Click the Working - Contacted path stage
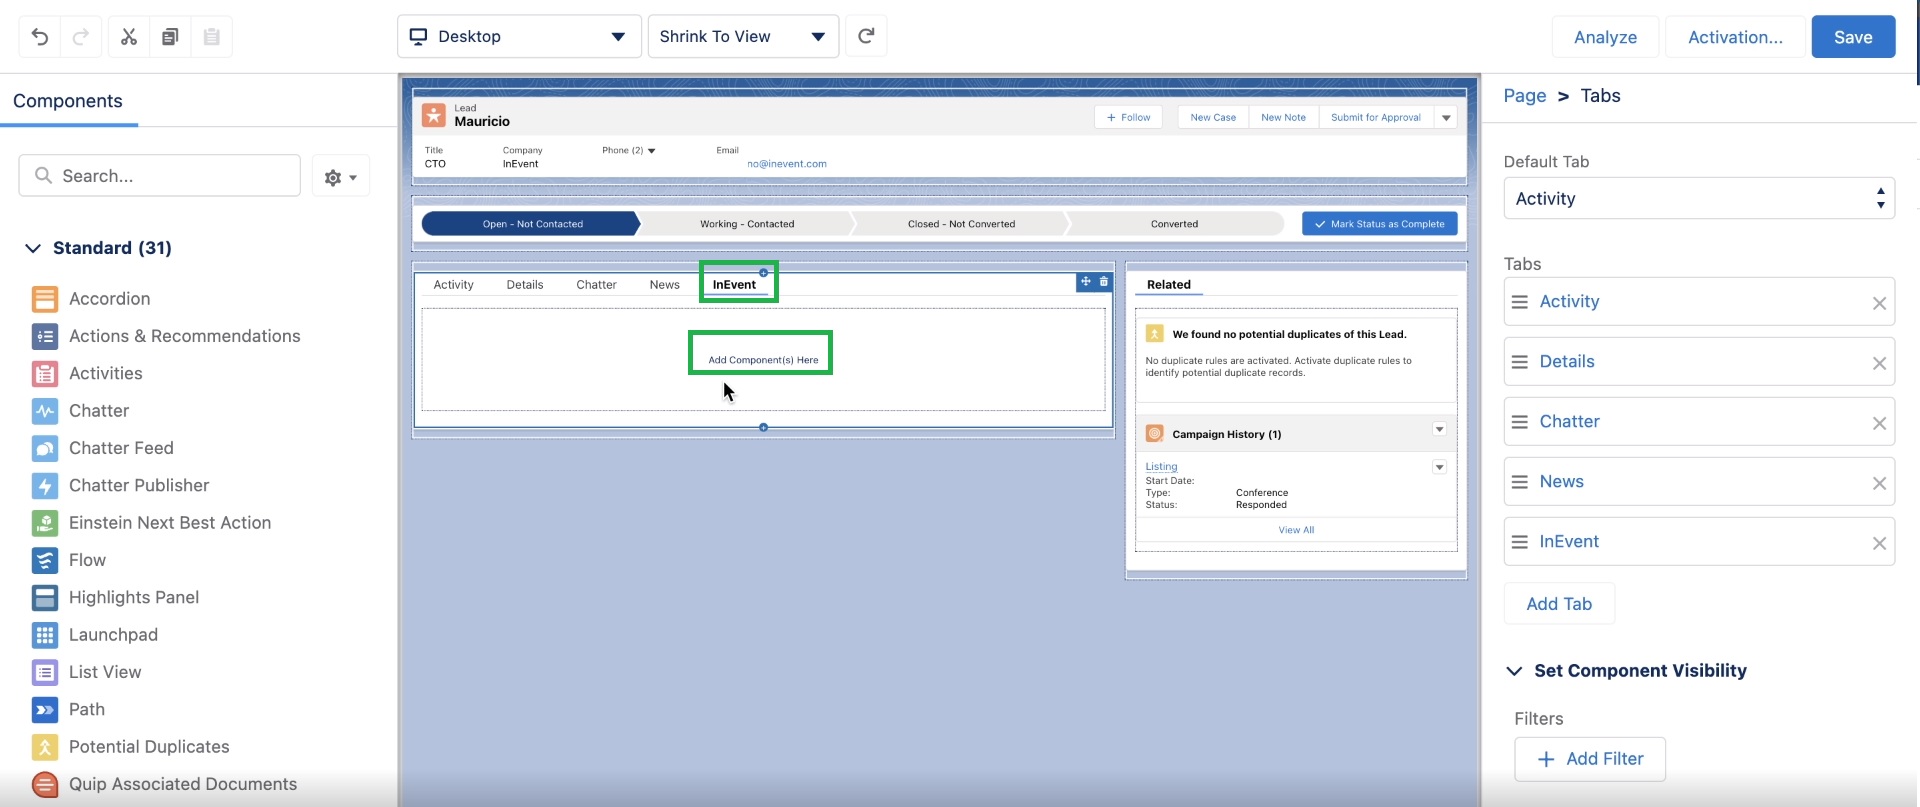 pos(747,224)
